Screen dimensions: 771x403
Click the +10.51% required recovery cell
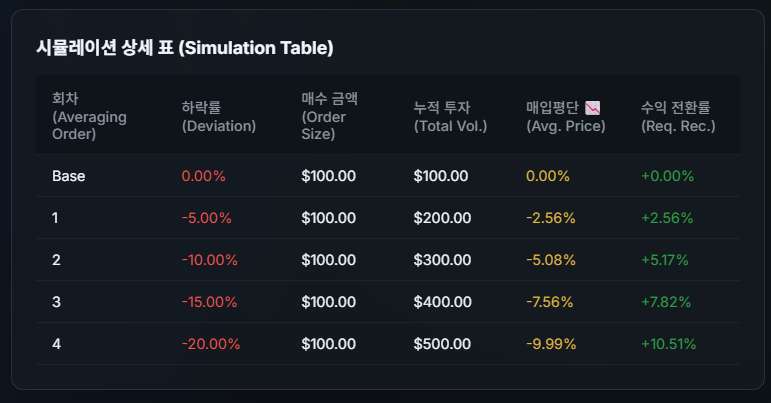[669, 344]
